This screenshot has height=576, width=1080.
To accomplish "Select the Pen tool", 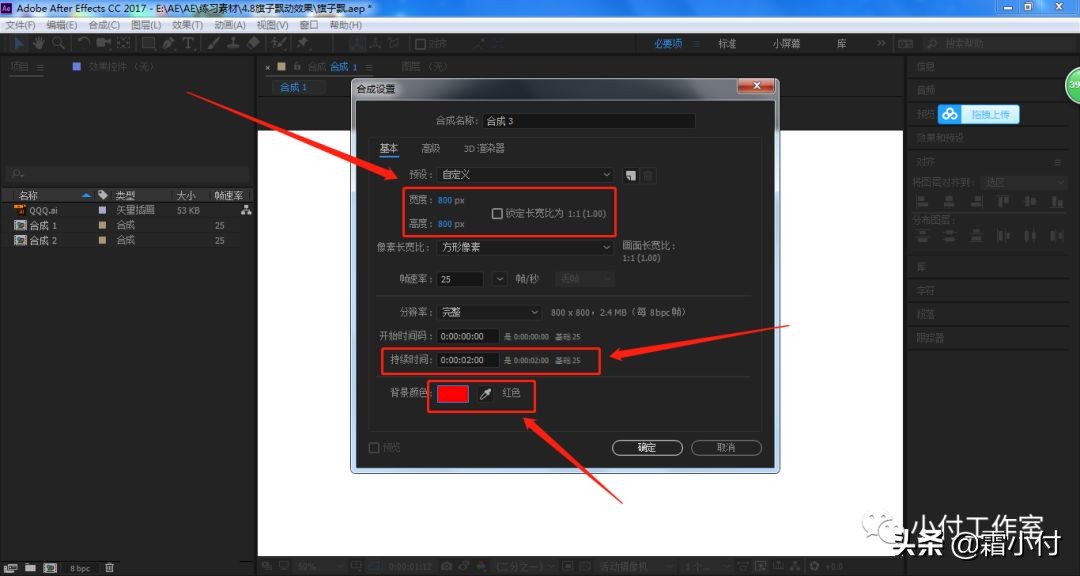I will click(x=167, y=43).
